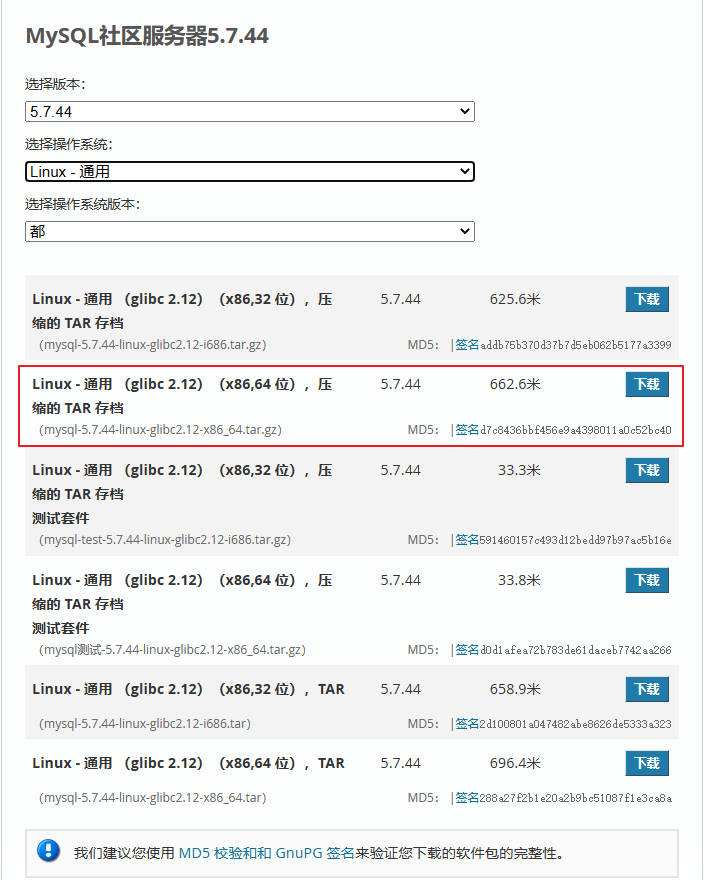This screenshot has width=721, height=880.
Task: Download the 662.6 MB 64-bit compressed TAR archive
Action: (x=647, y=384)
